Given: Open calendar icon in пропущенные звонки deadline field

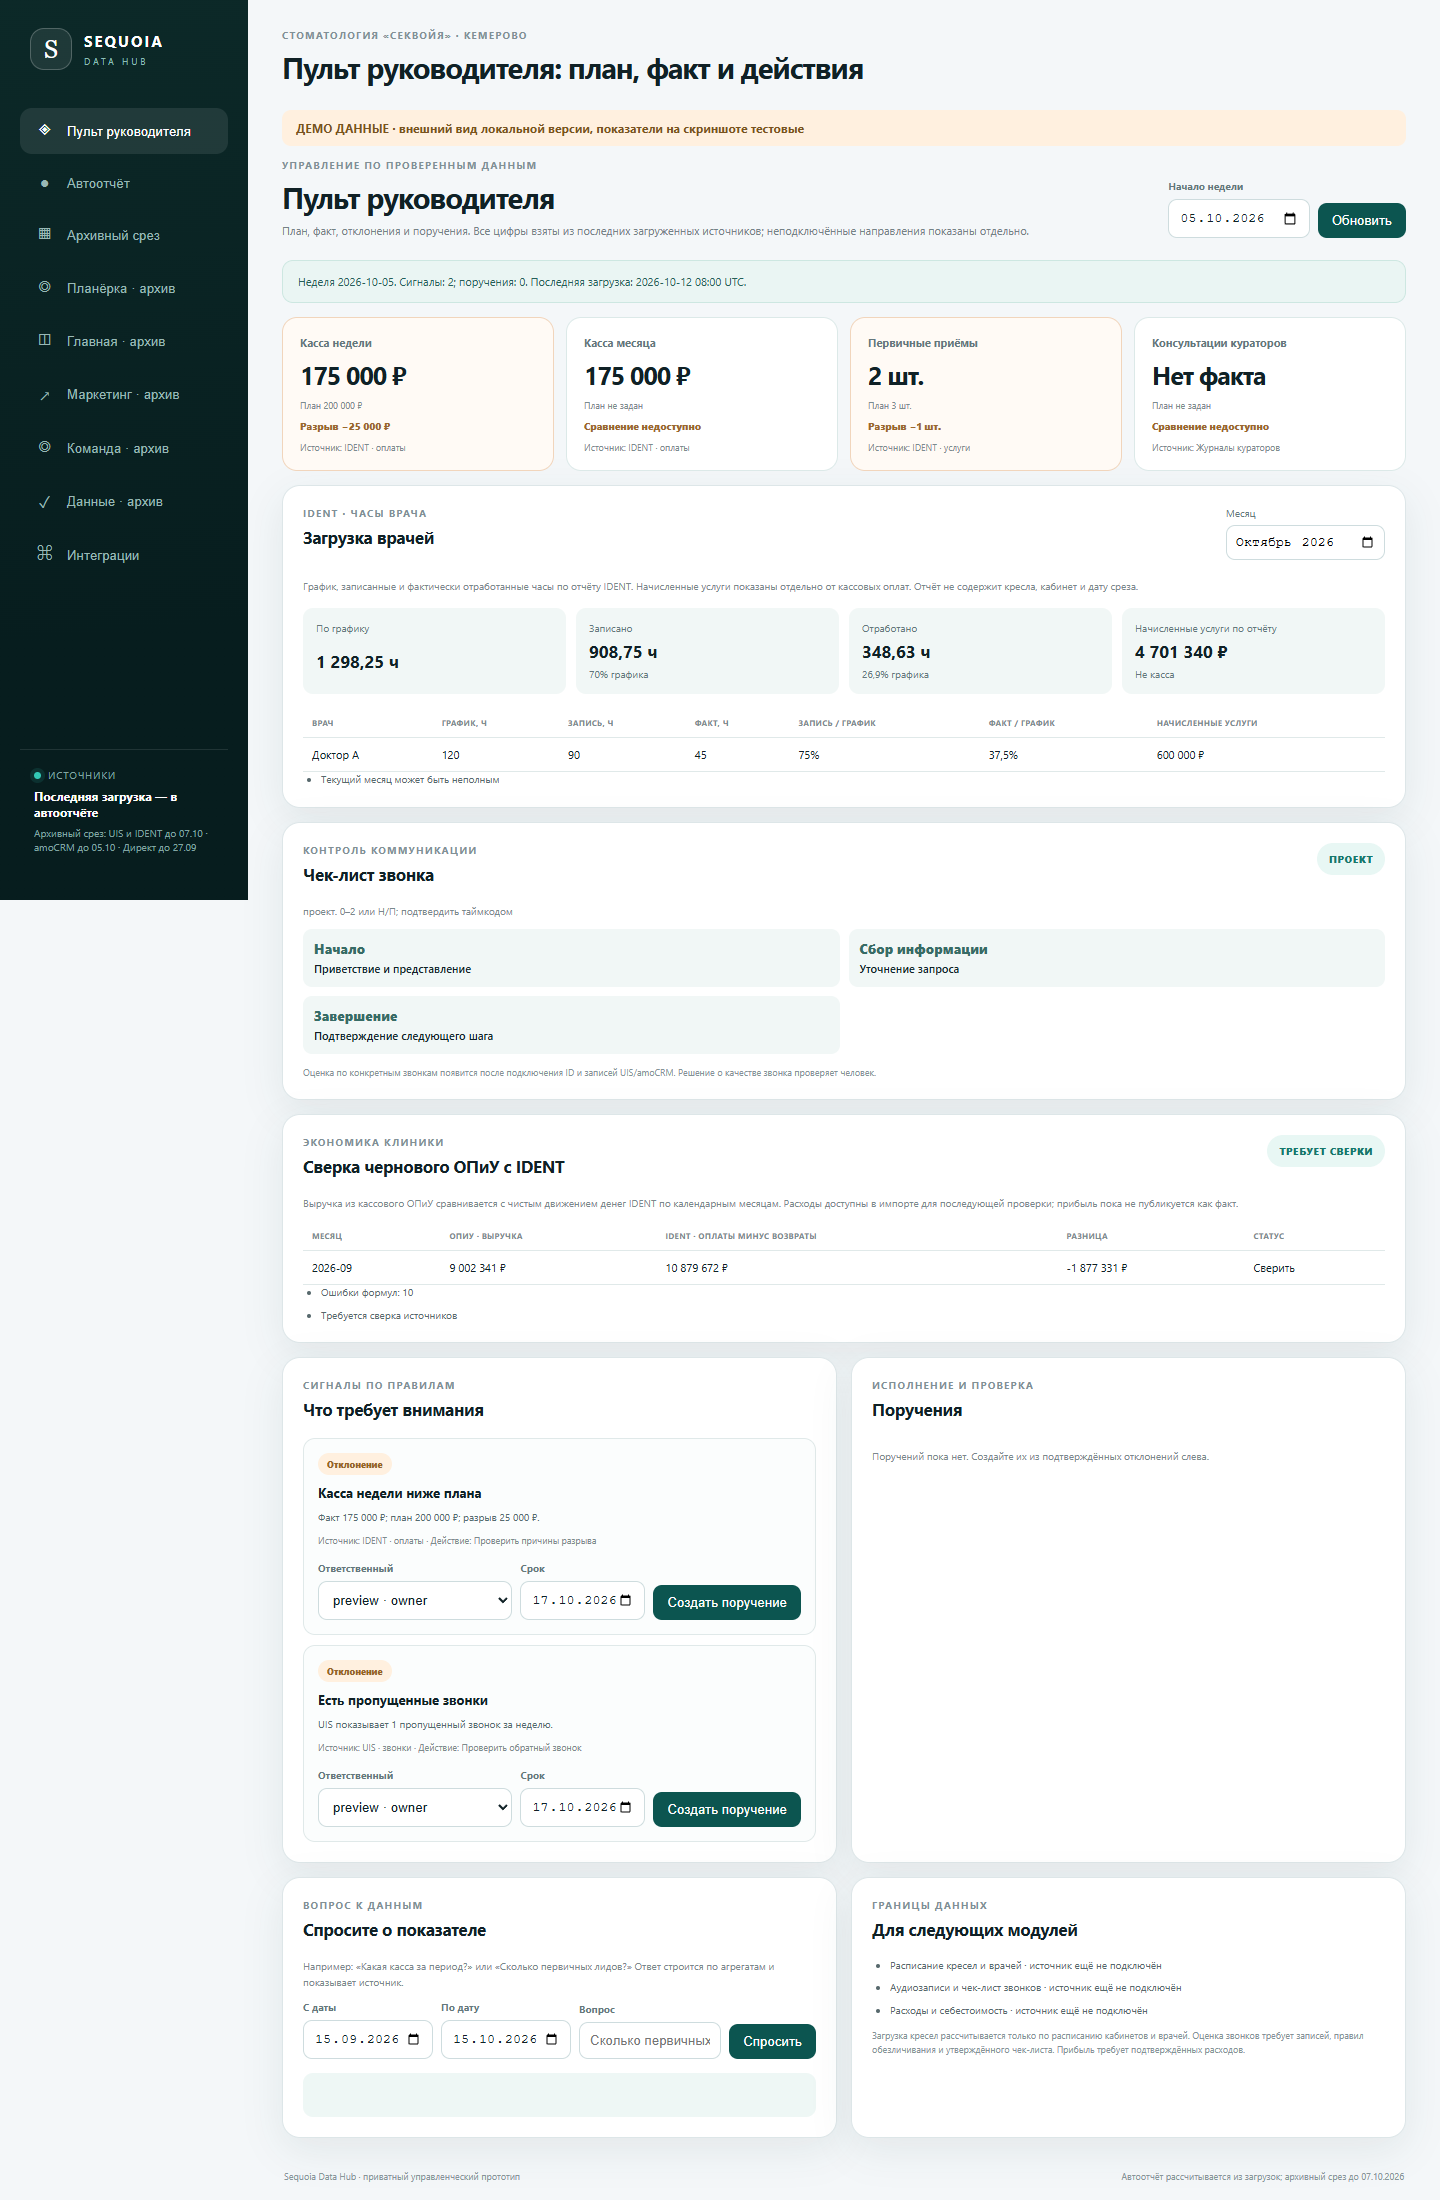Looking at the screenshot, I should (x=626, y=1807).
